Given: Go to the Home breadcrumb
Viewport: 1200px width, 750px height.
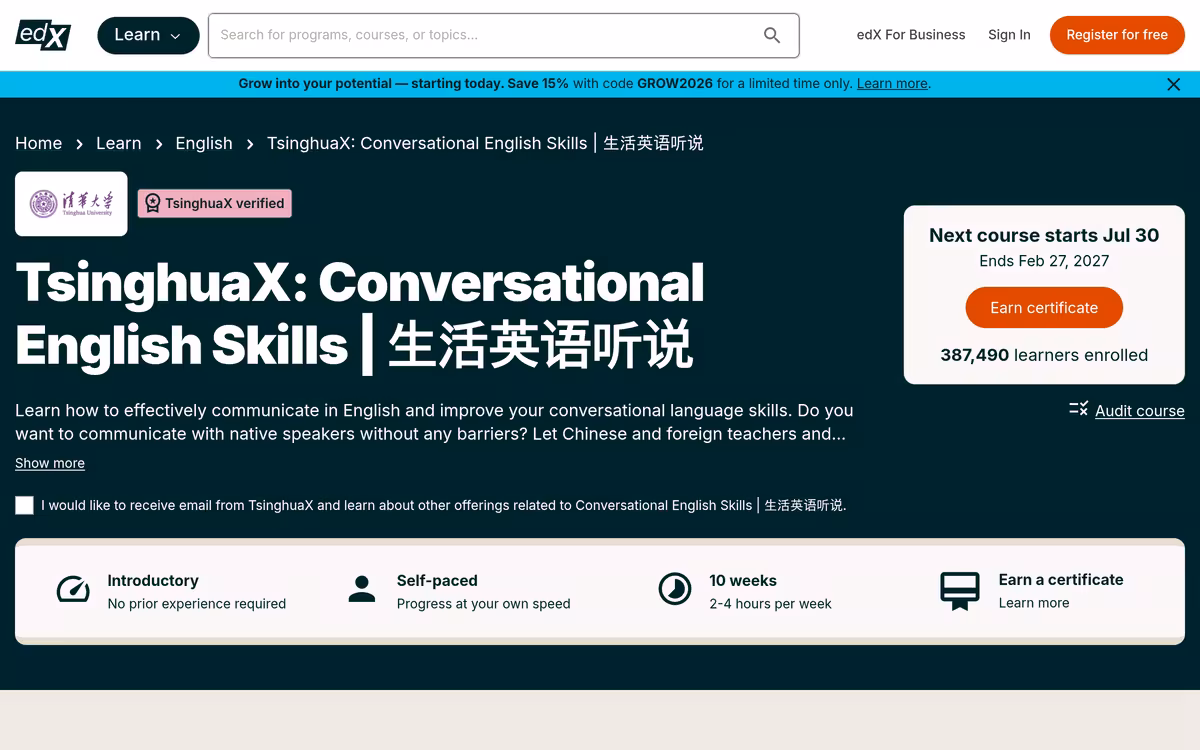Looking at the screenshot, I should click(38, 144).
